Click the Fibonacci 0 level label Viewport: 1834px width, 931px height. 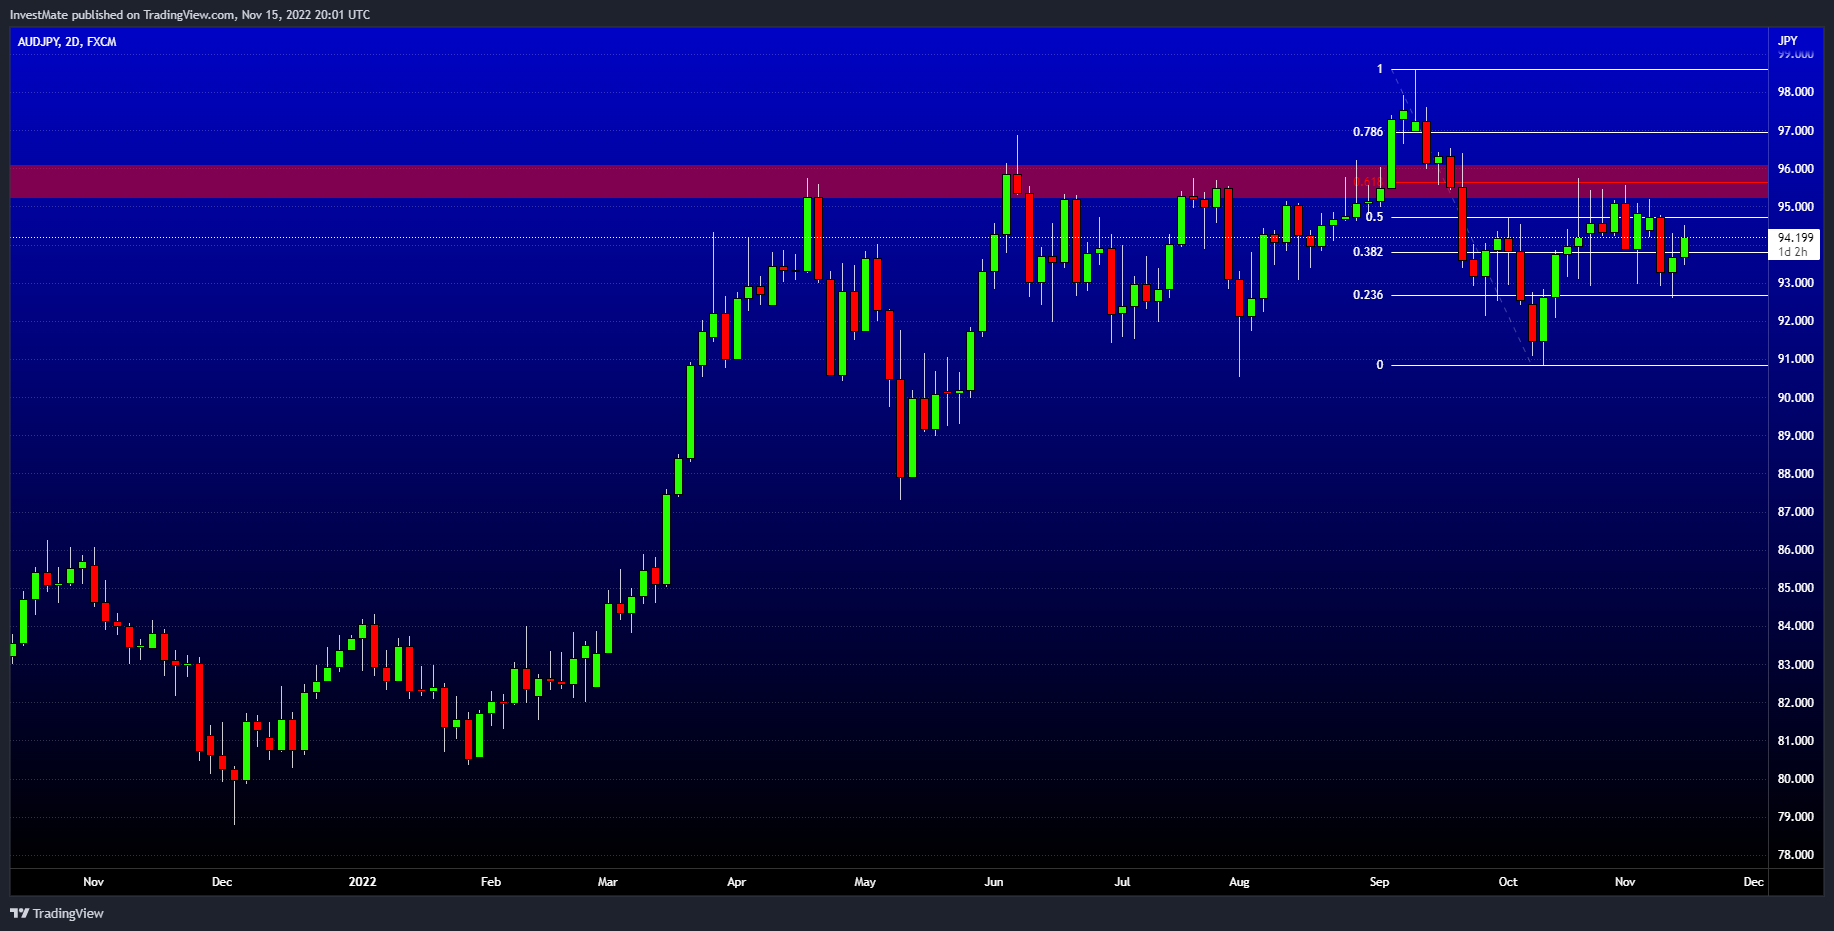tap(1380, 365)
